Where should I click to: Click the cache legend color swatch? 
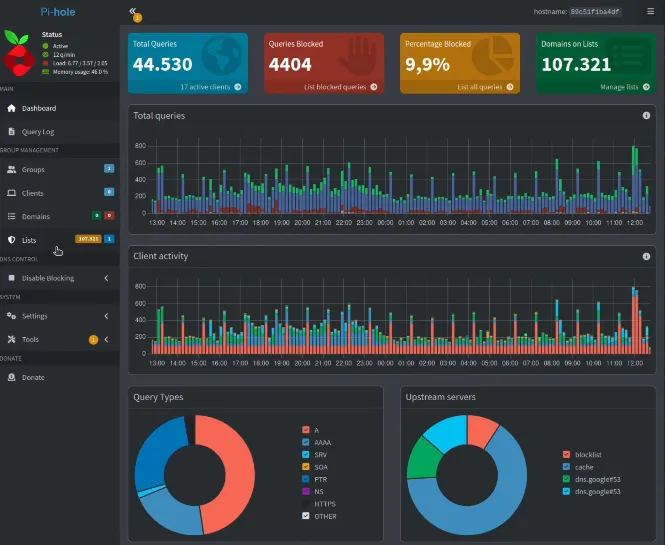(x=566, y=466)
